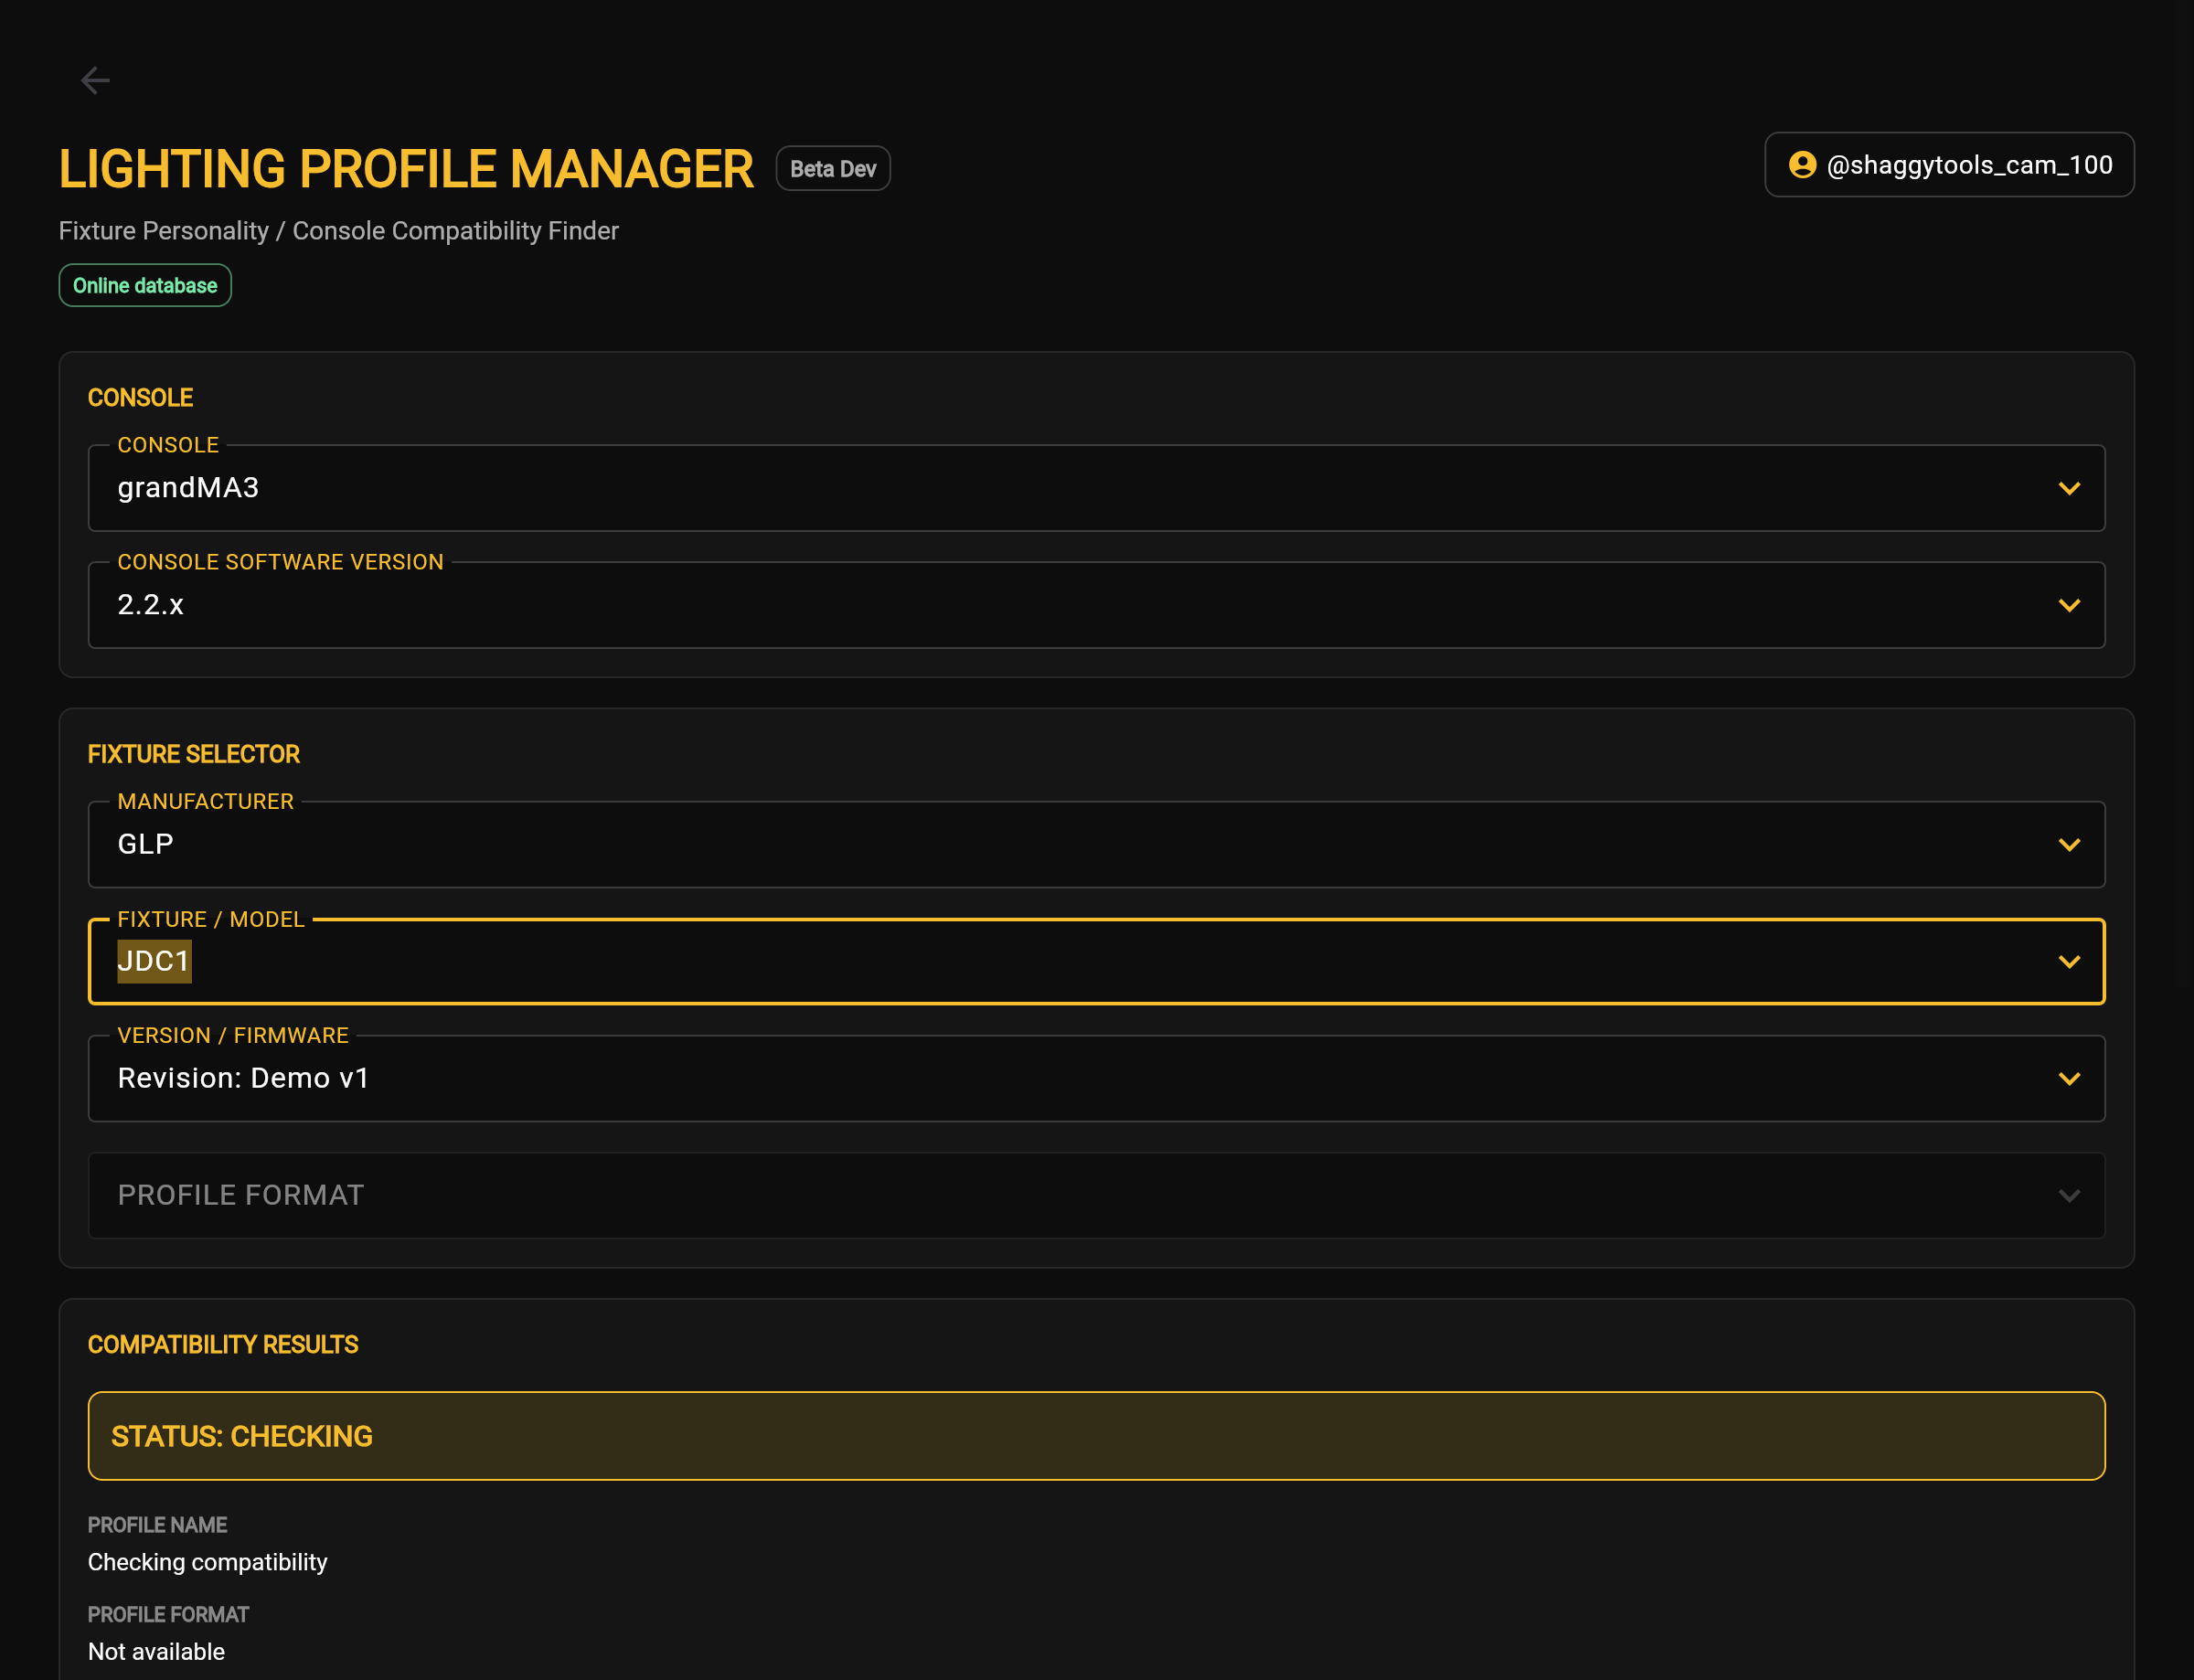The height and width of the screenshot is (1680, 2194).
Task: Open the Console dropdown showing grandMA3
Action: pos(1096,488)
